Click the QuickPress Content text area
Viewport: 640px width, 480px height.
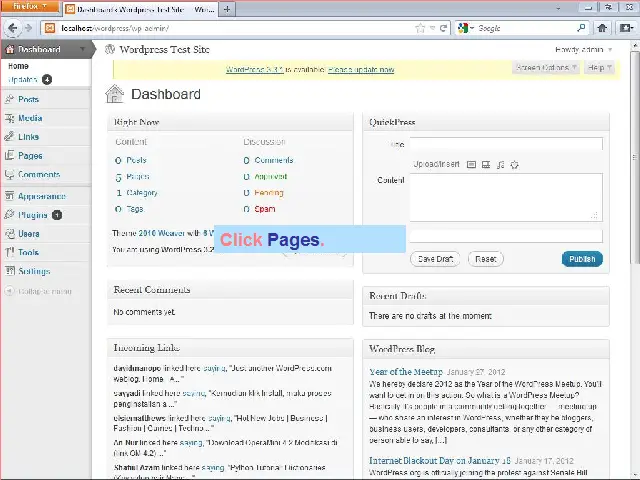pos(506,198)
